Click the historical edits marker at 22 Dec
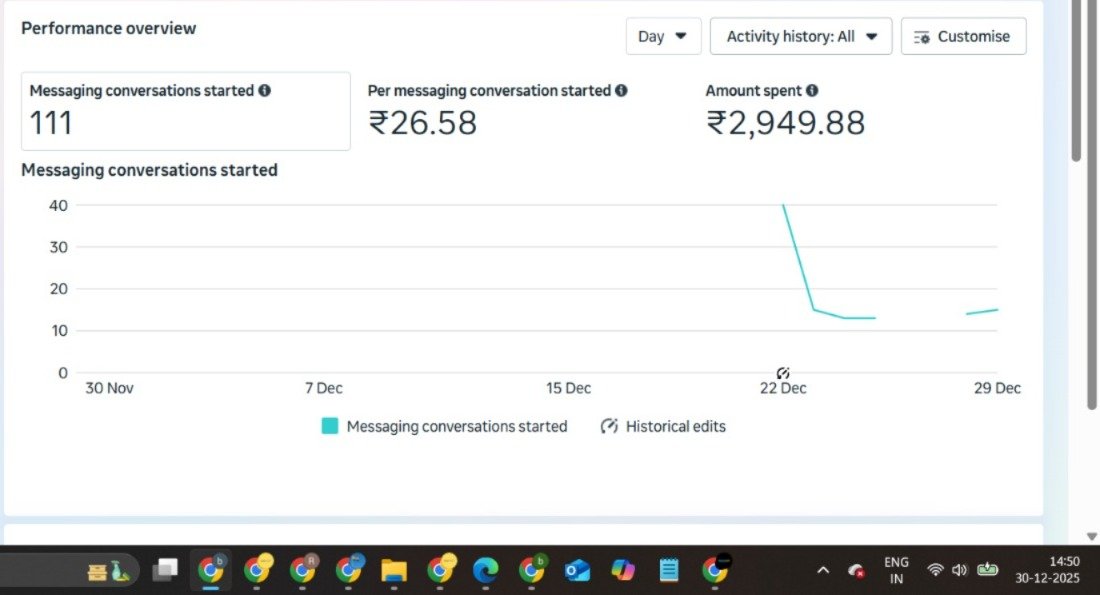Screen dimensions: 1100x595 click(x=783, y=373)
